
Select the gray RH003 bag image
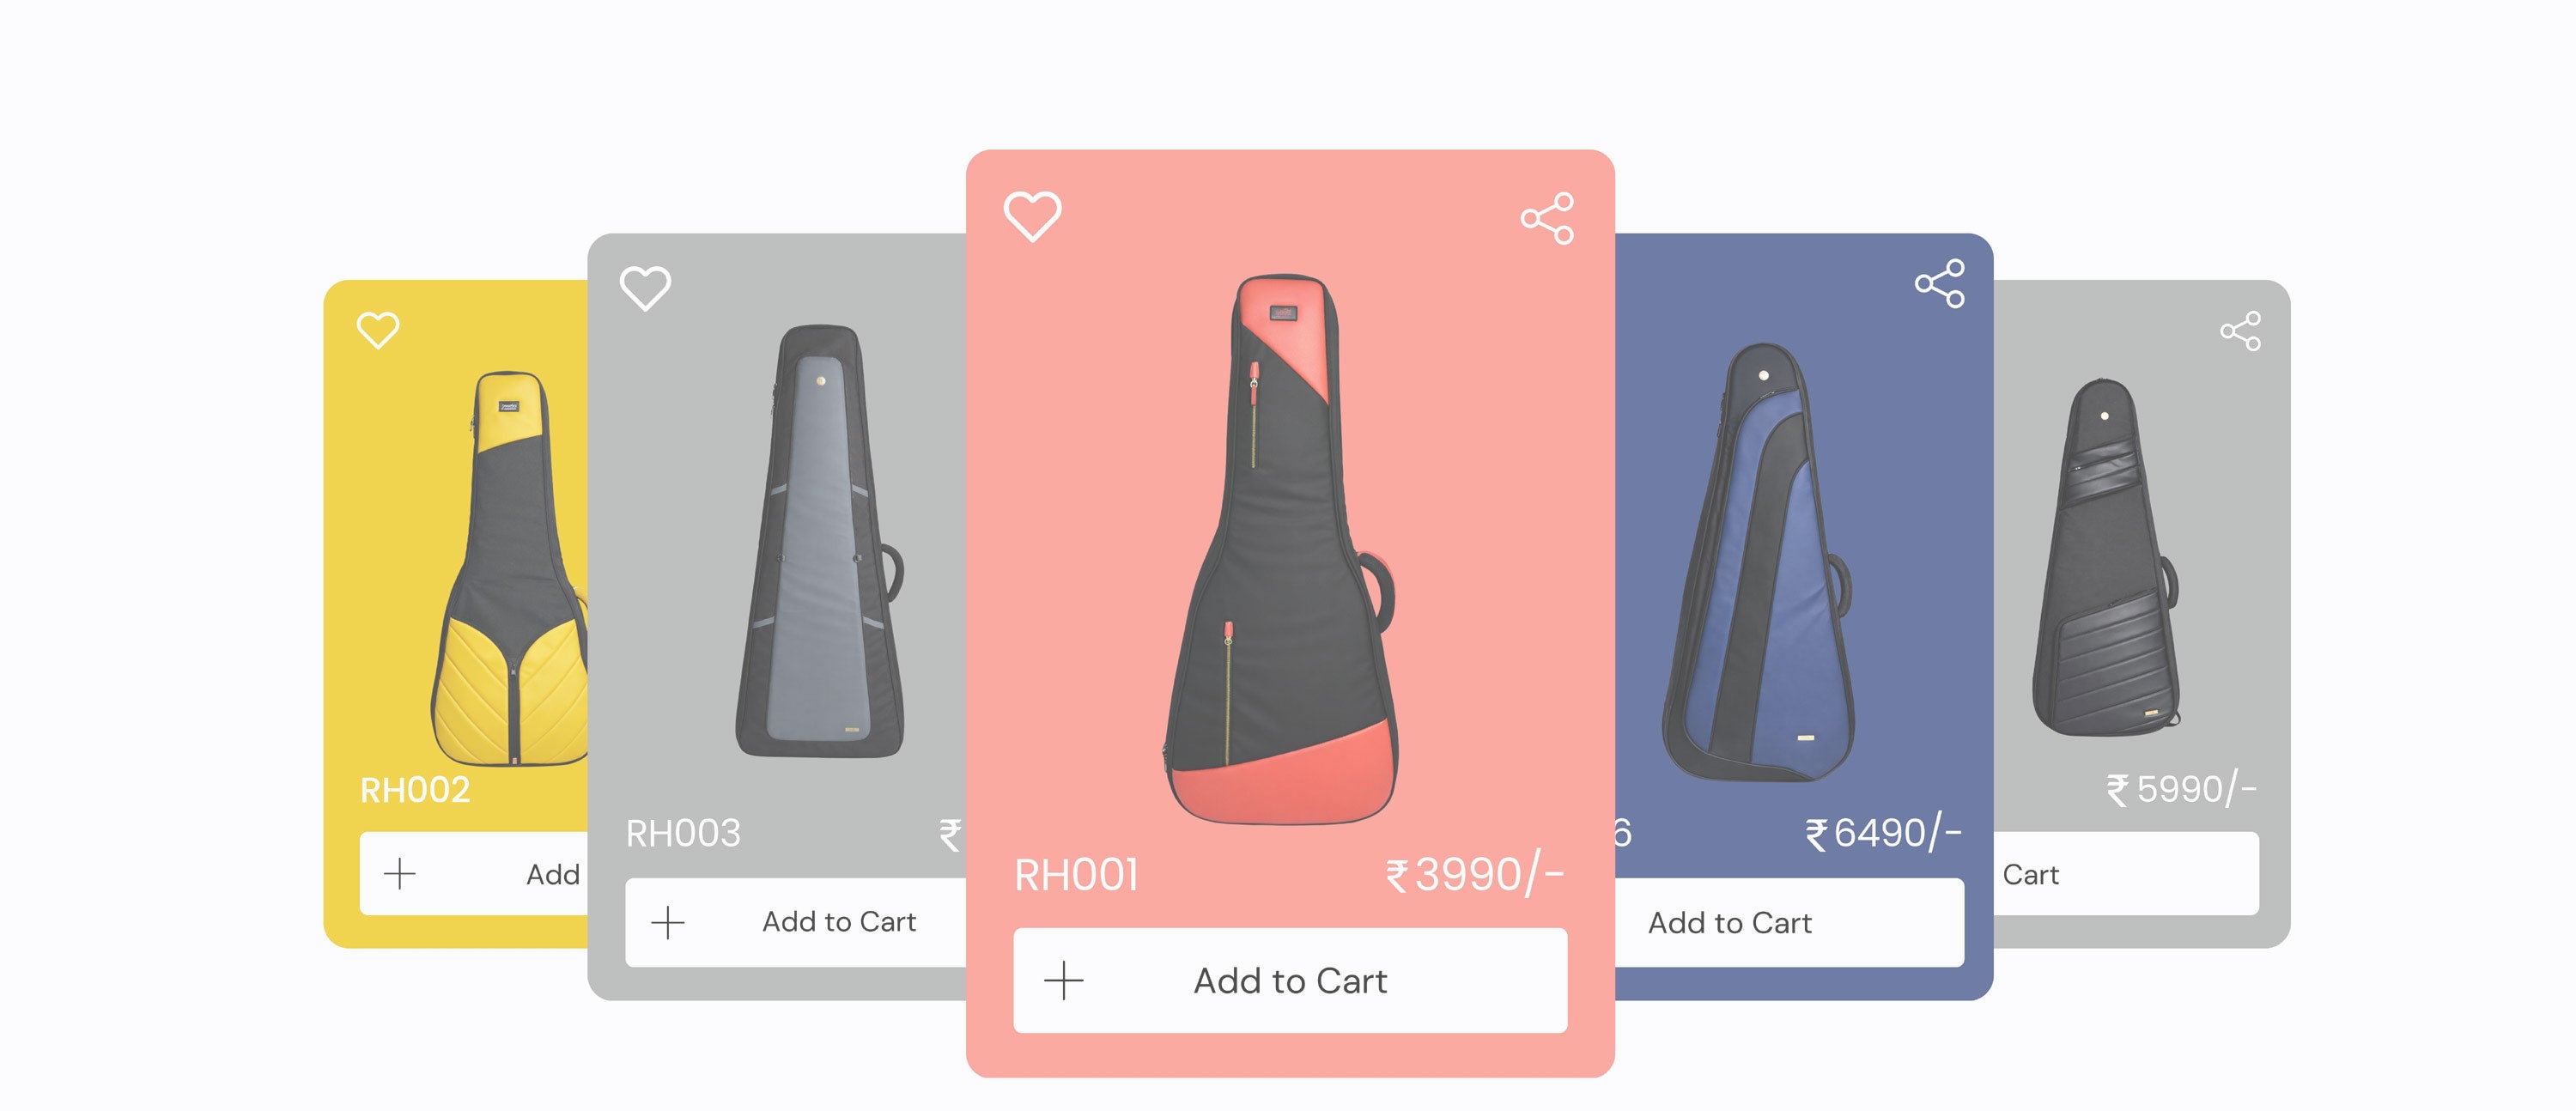(820, 540)
